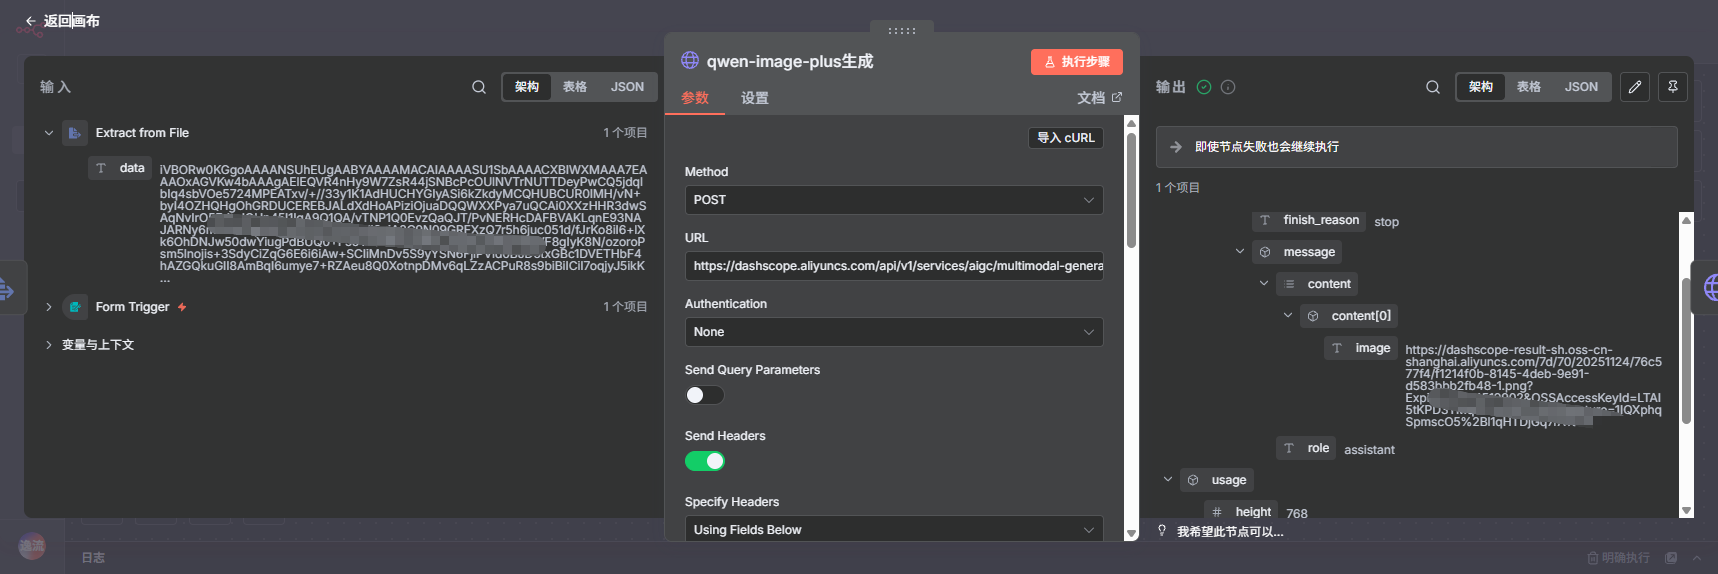Open the Authentication dropdown
The image size is (1718, 574).
(893, 332)
